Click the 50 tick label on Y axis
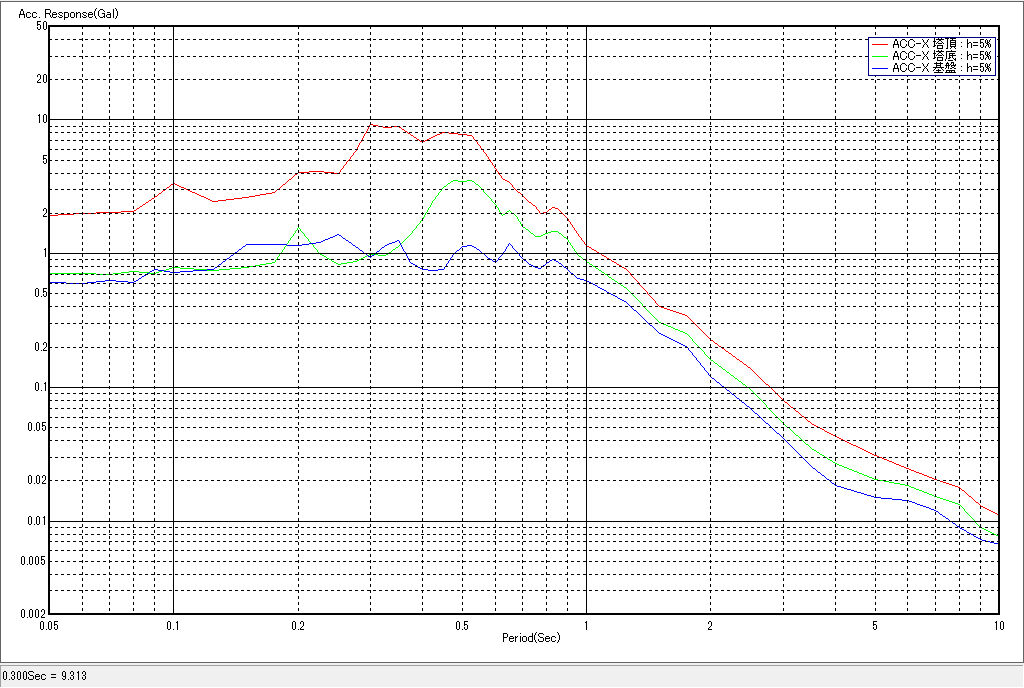The width and height of the screenshot is (1024, 688). point(41,26)
